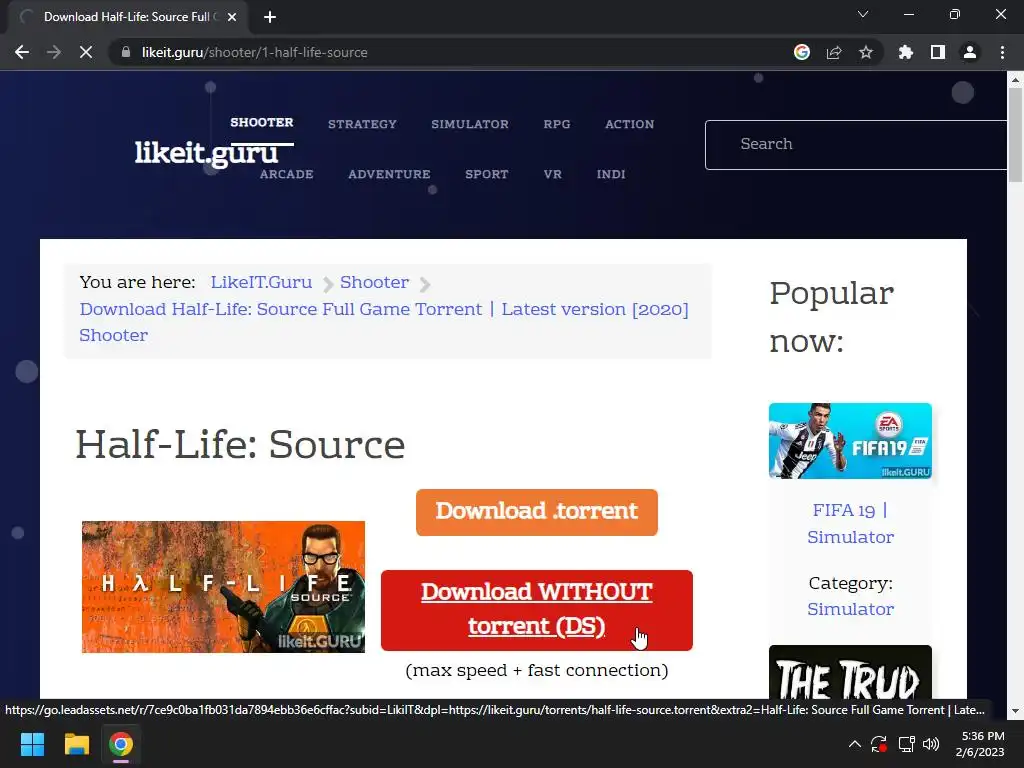
Task: Open the Extensions puzzle icon
Action: tap(906, 52)
